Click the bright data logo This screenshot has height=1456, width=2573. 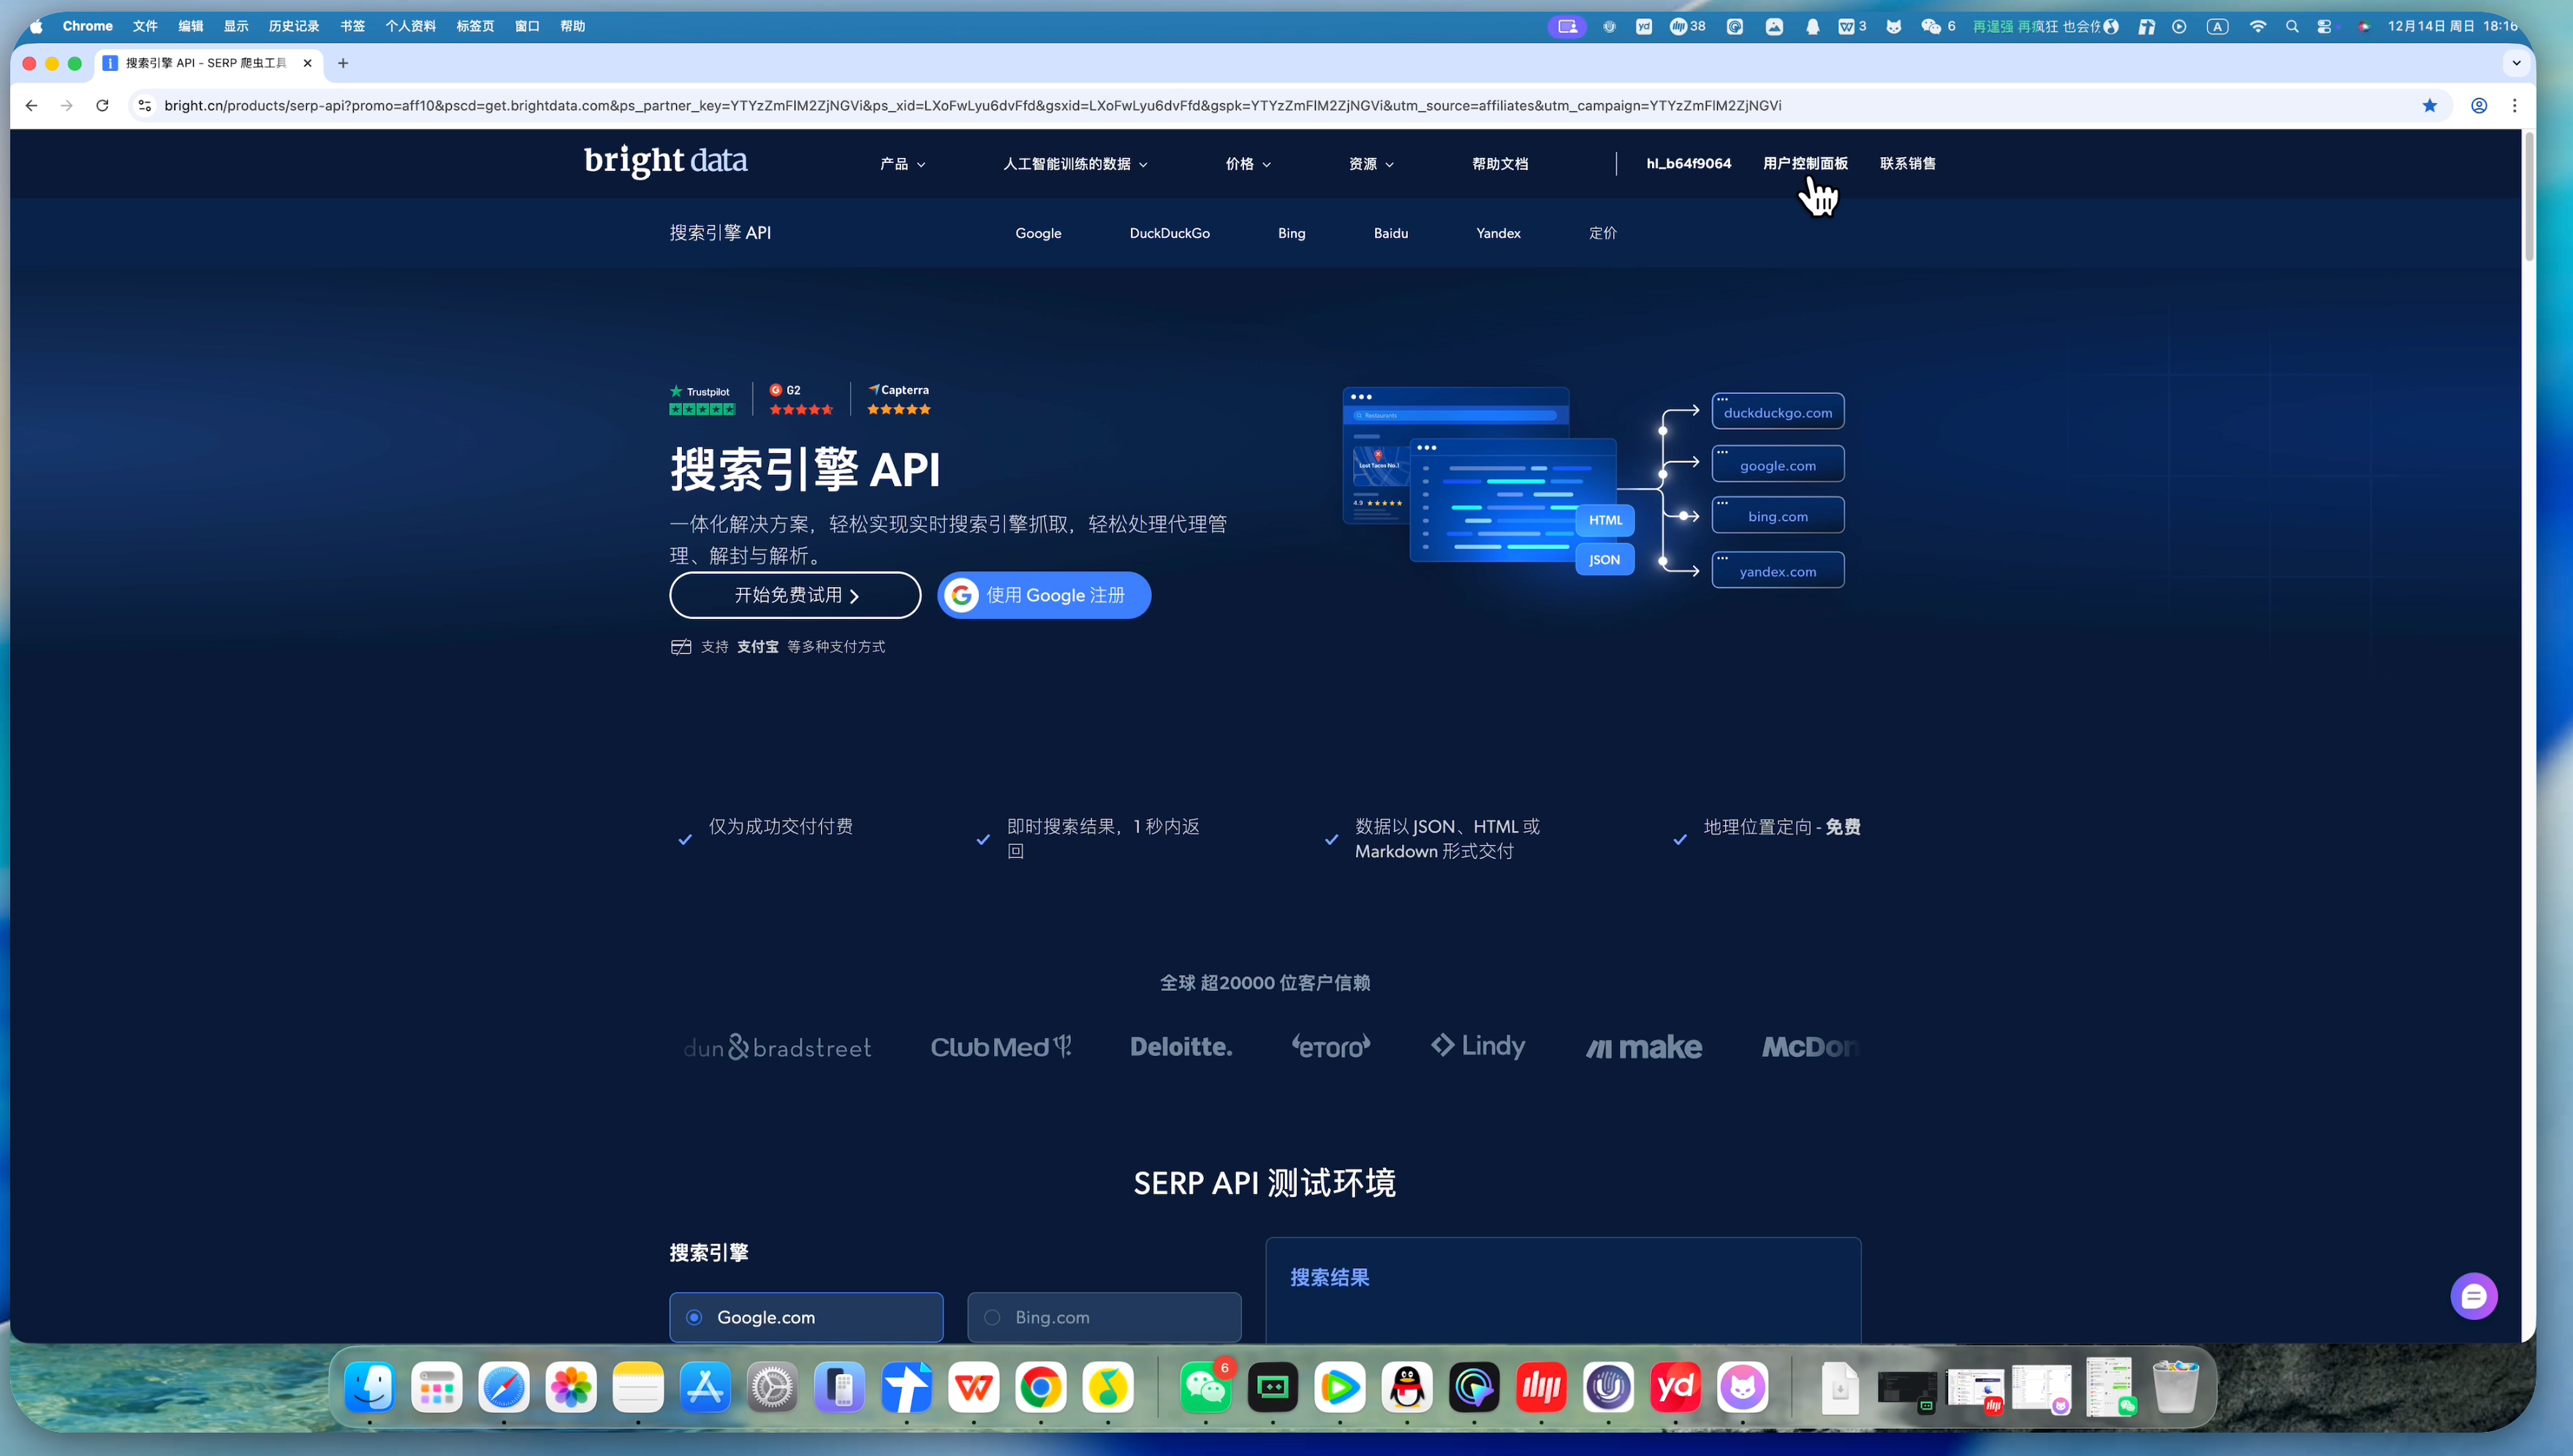tap(665, 161)
